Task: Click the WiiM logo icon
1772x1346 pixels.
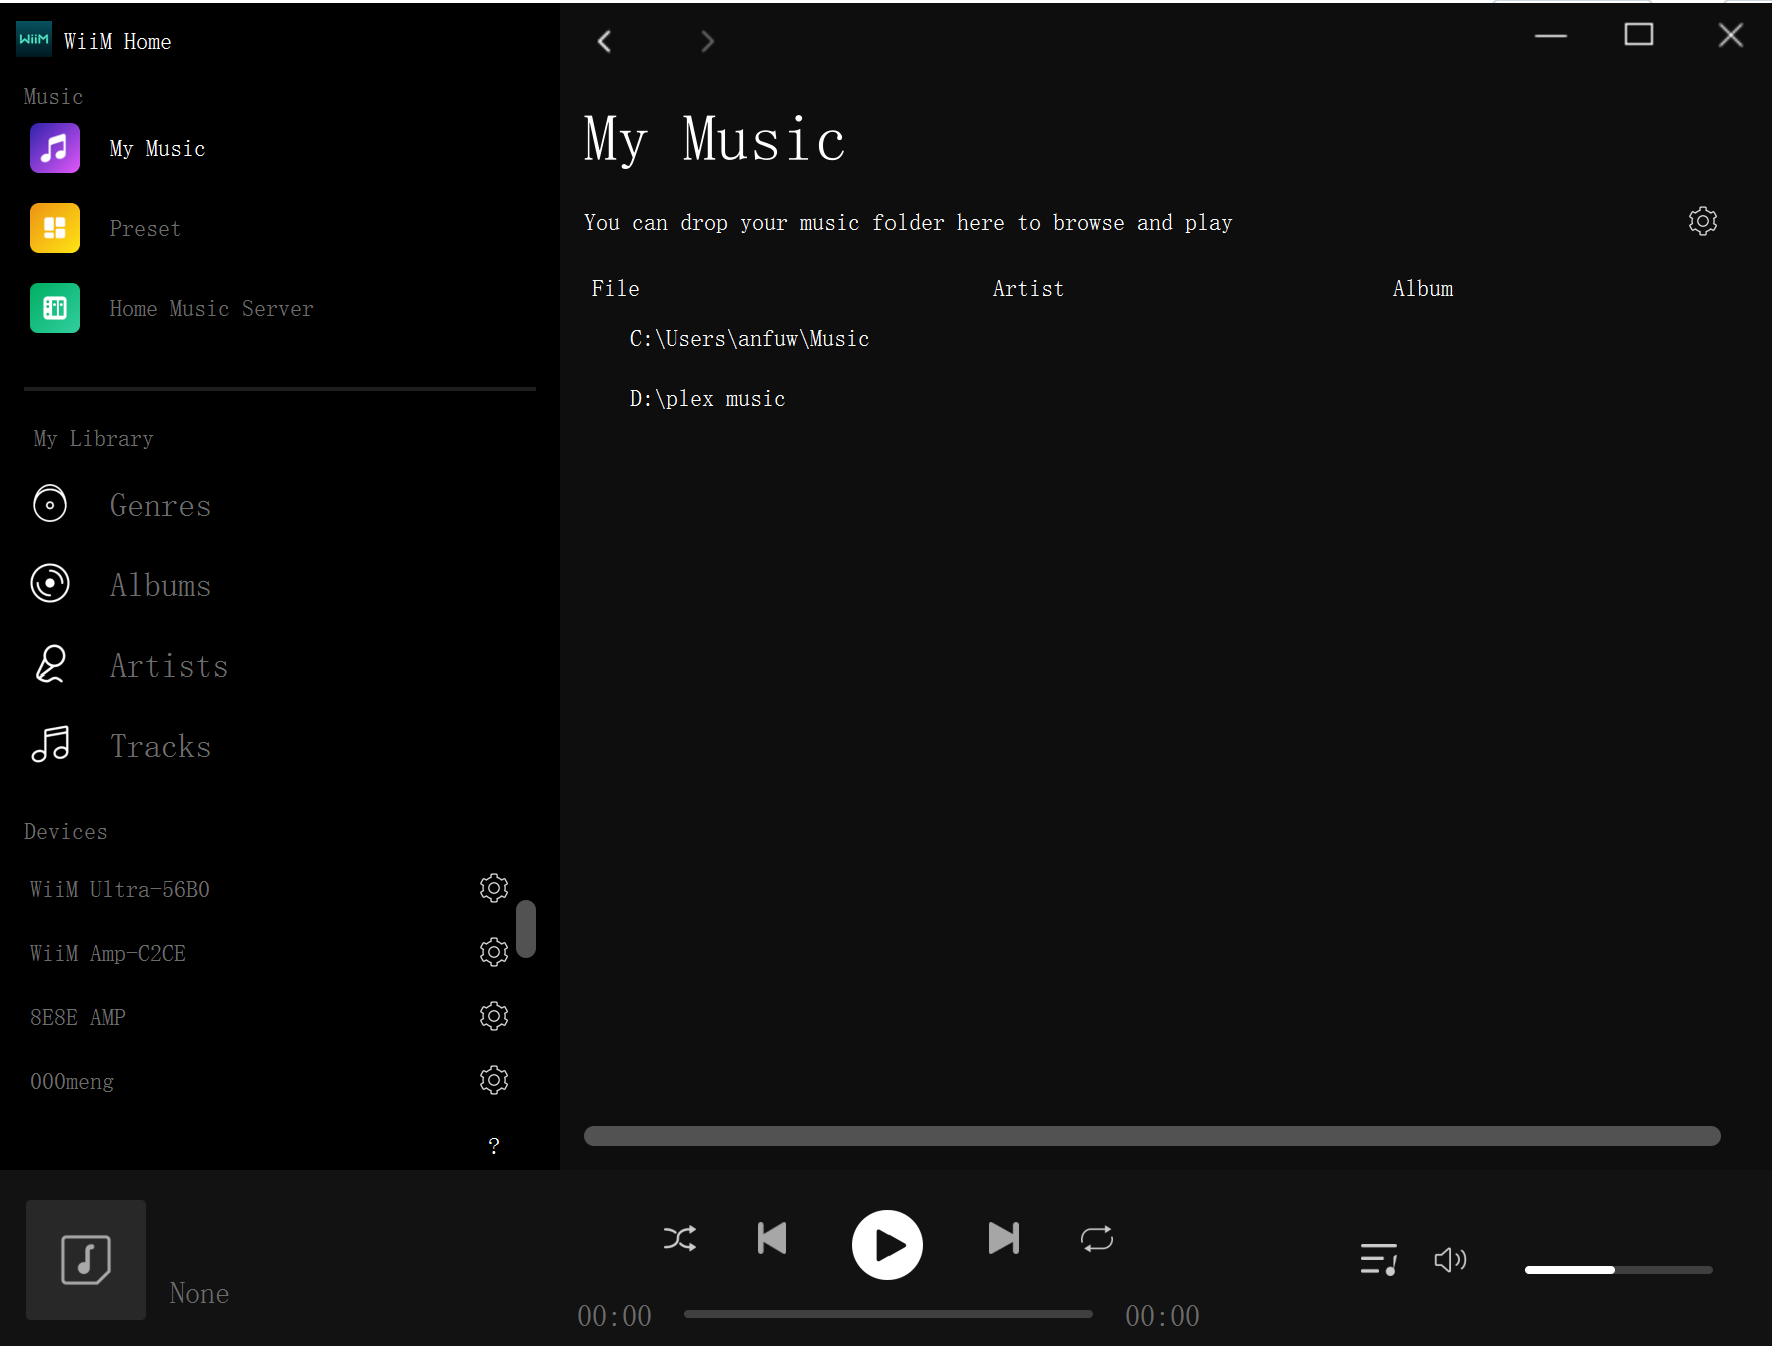Action: [34, 39]
